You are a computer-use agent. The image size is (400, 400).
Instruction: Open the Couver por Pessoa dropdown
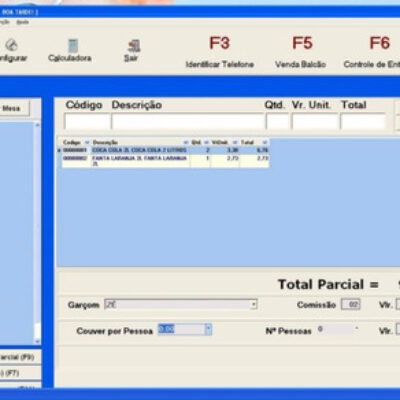(x=208, y=329)
